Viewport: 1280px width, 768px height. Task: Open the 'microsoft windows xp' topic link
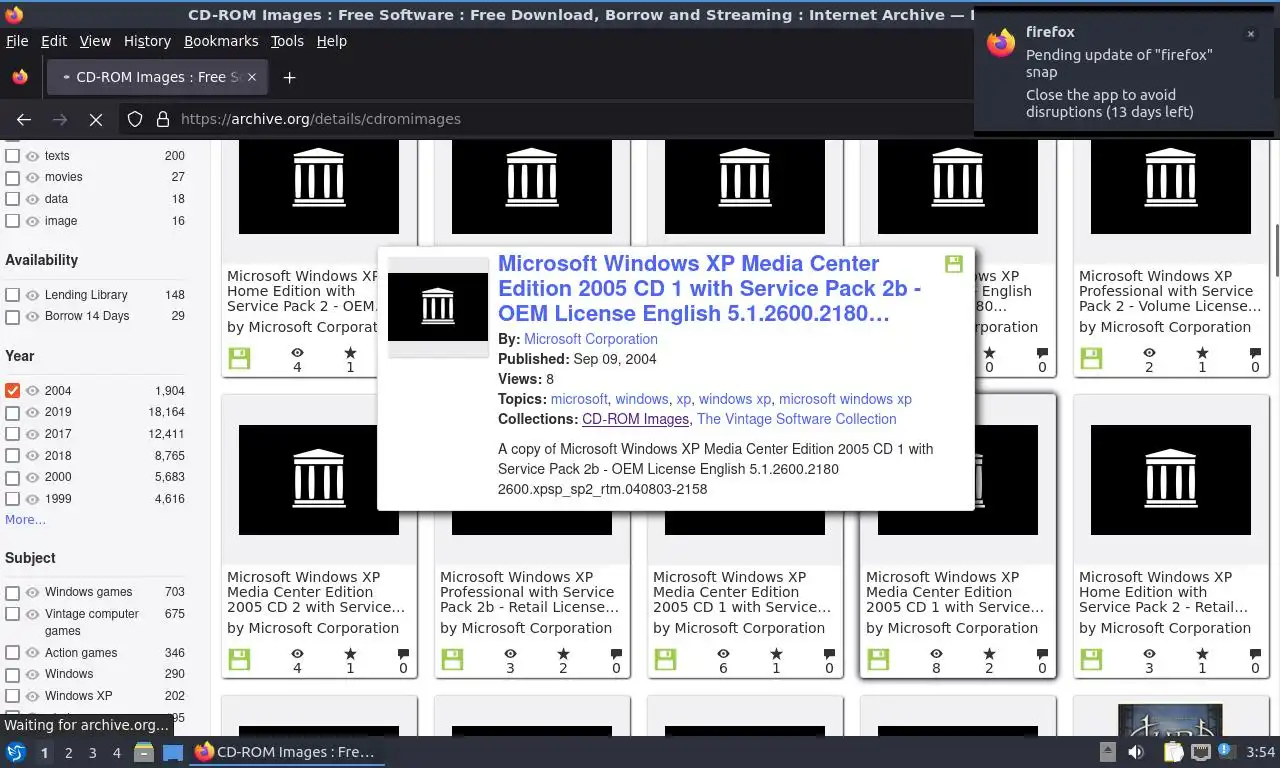[x=845, y=399]
